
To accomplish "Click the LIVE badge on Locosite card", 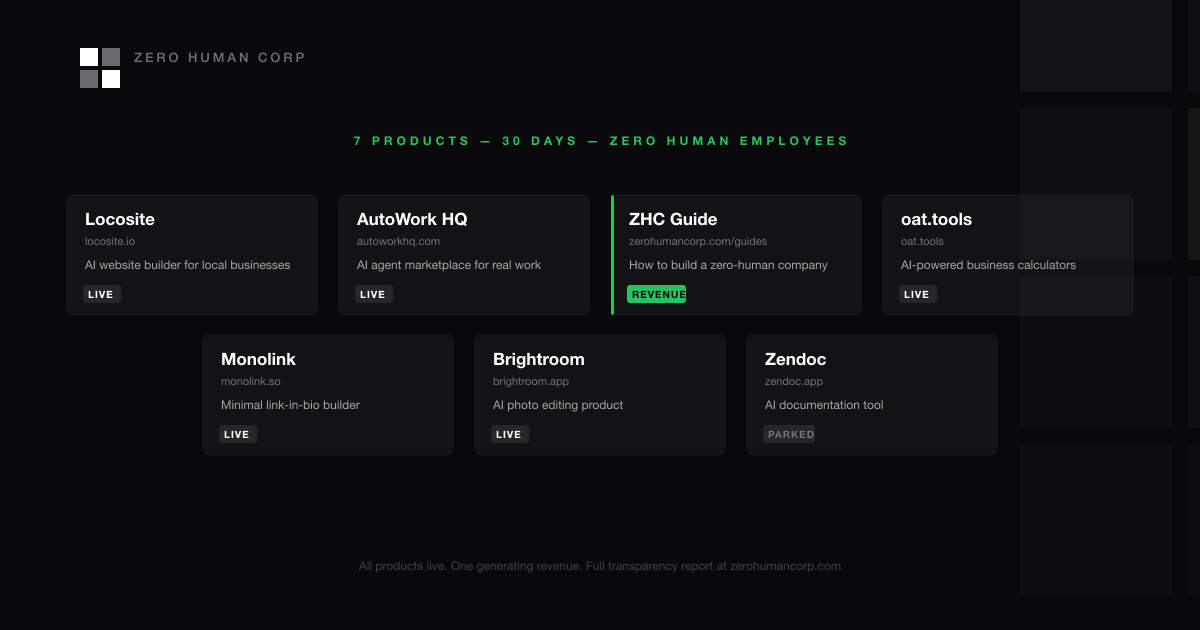I will tap(102, 294).
